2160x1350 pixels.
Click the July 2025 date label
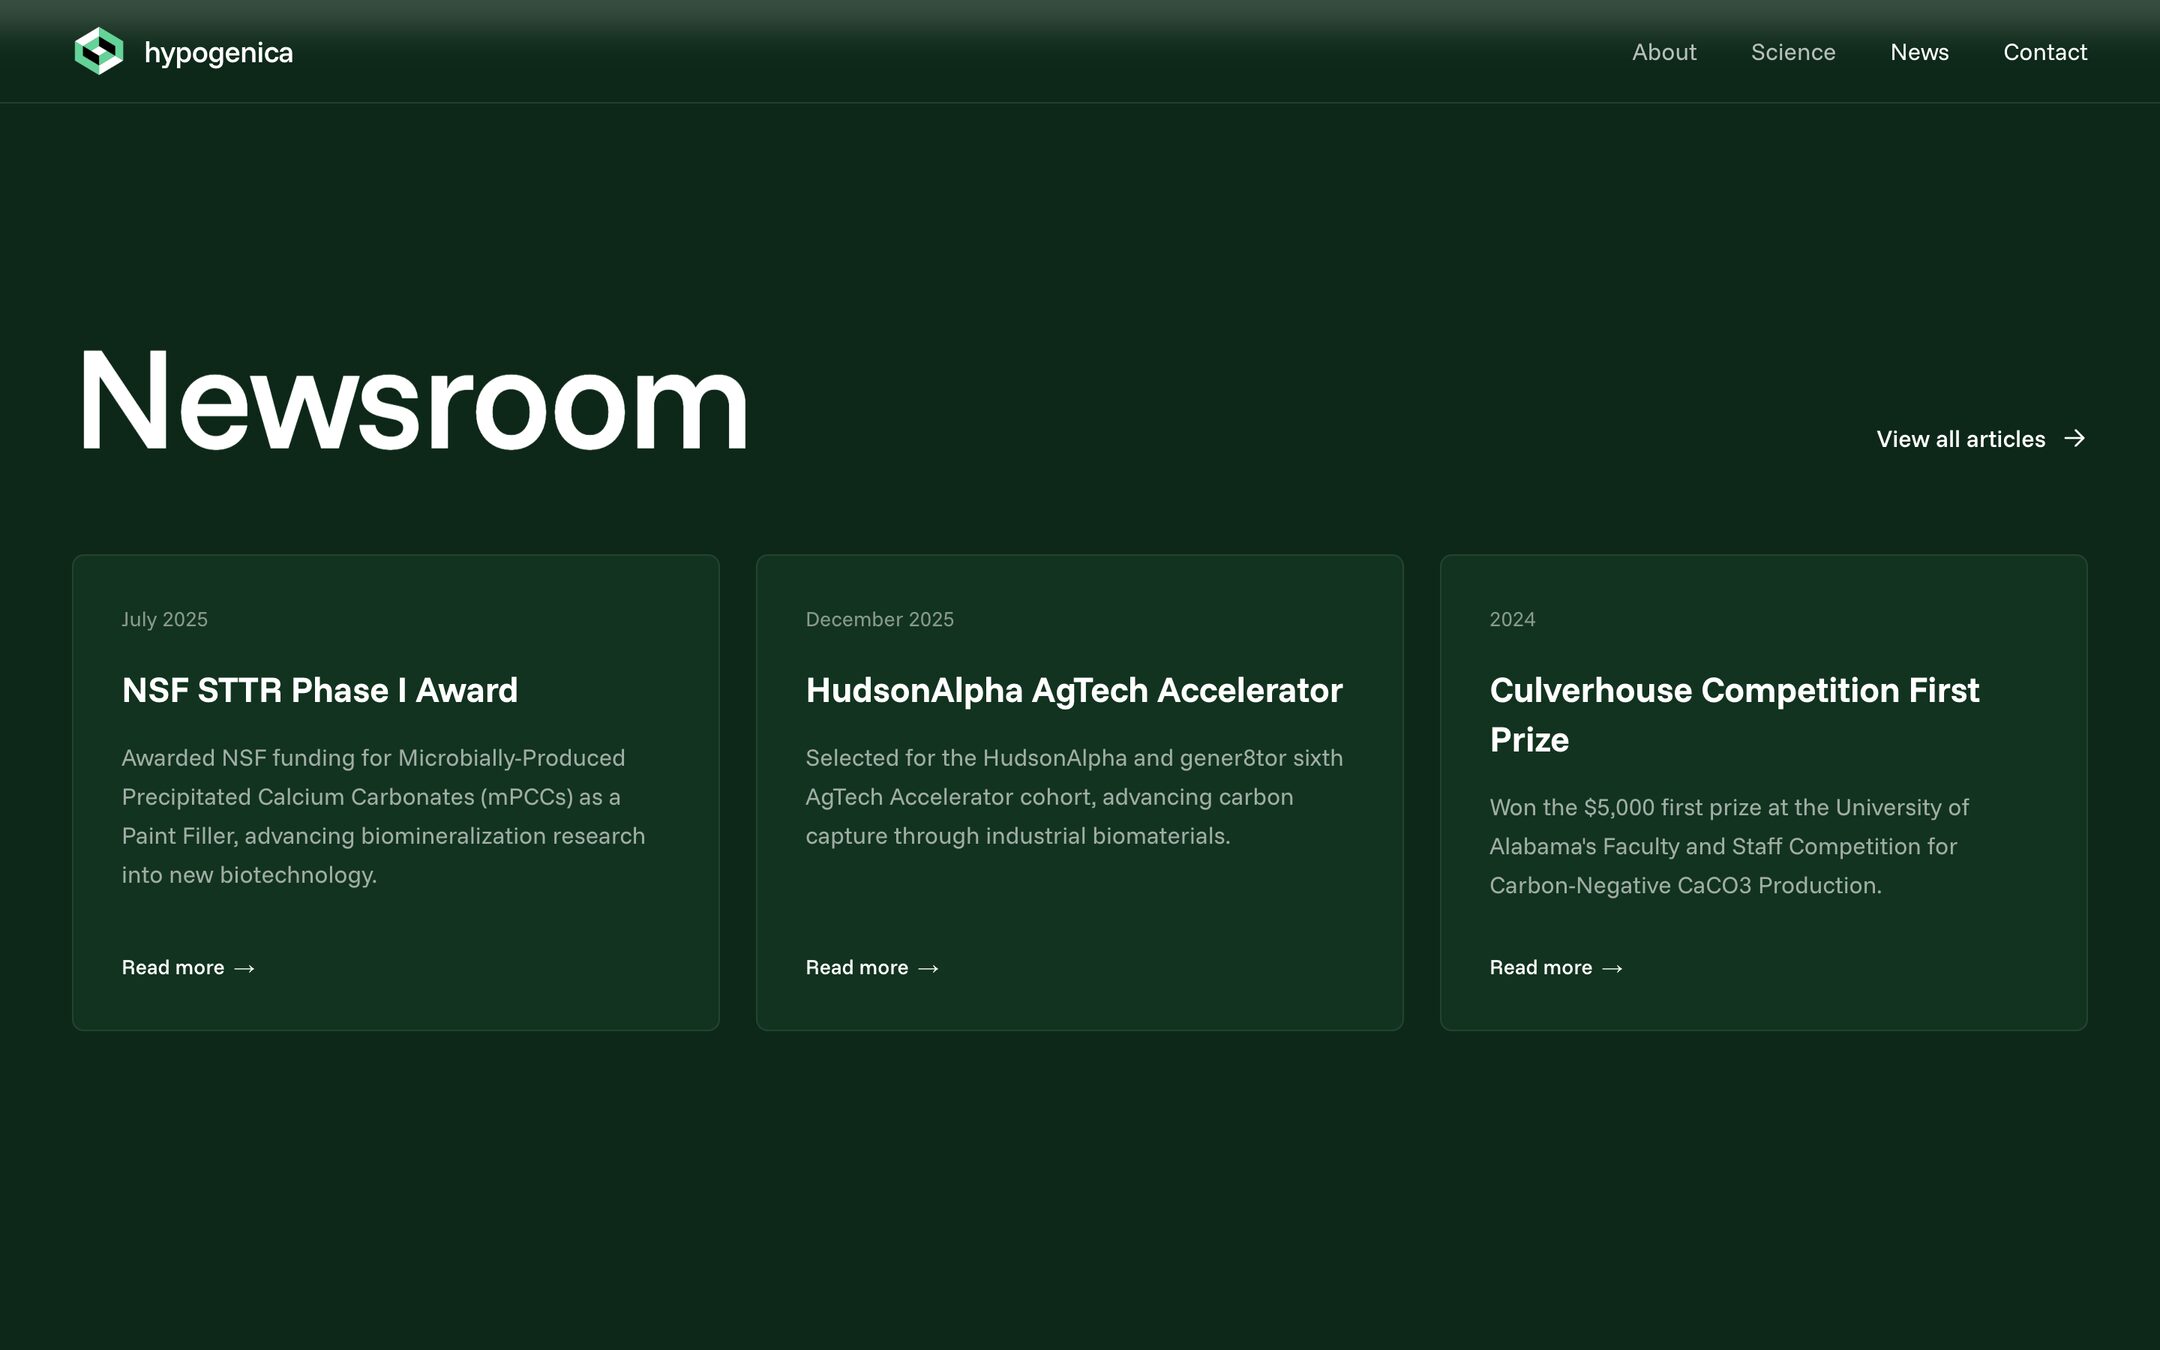tap(165, 619)
